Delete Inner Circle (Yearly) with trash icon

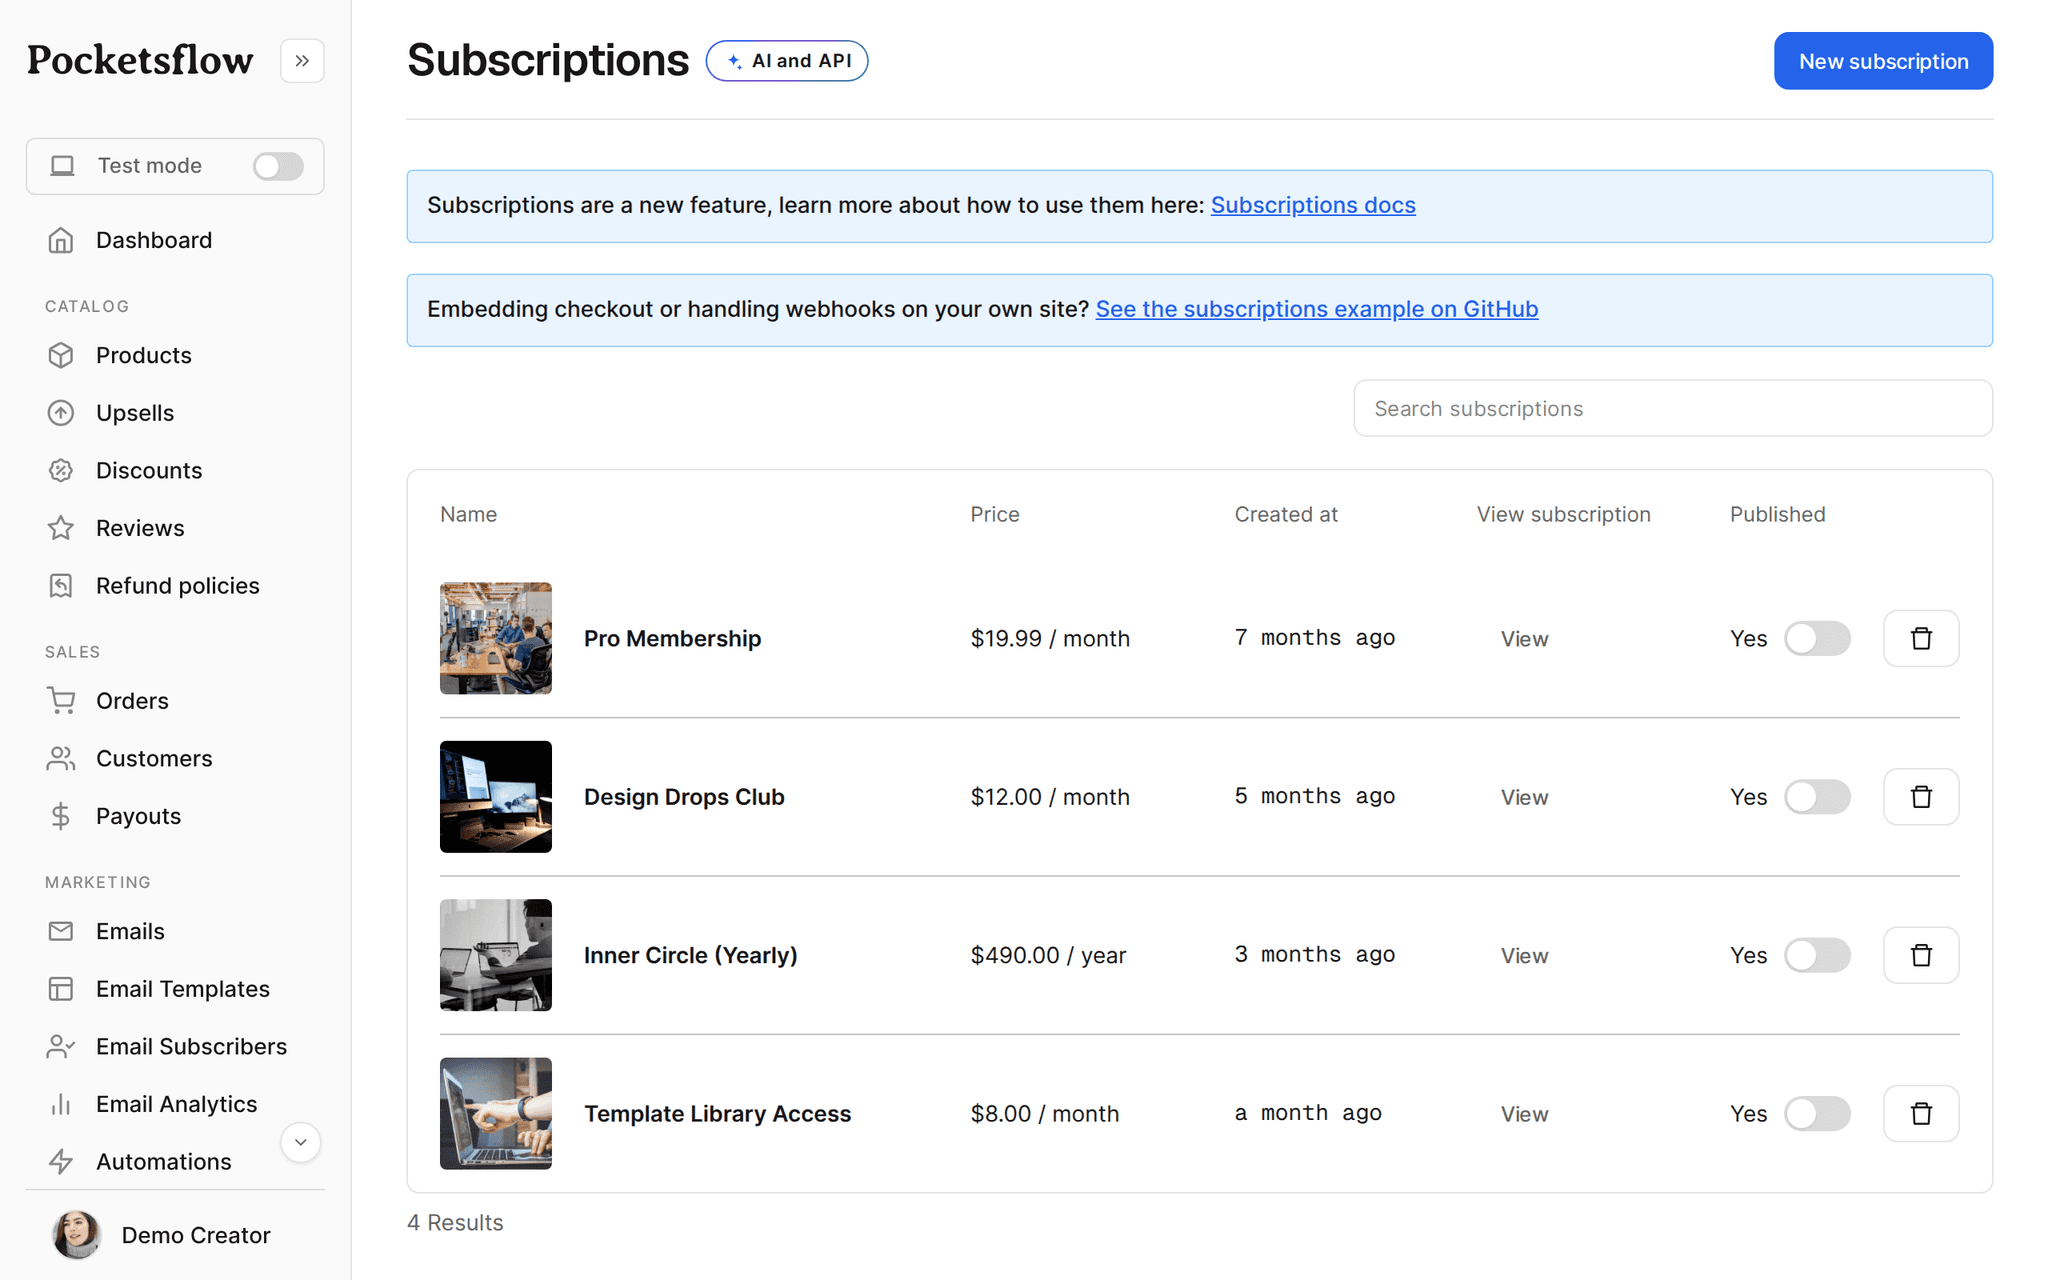(1921, 955)
